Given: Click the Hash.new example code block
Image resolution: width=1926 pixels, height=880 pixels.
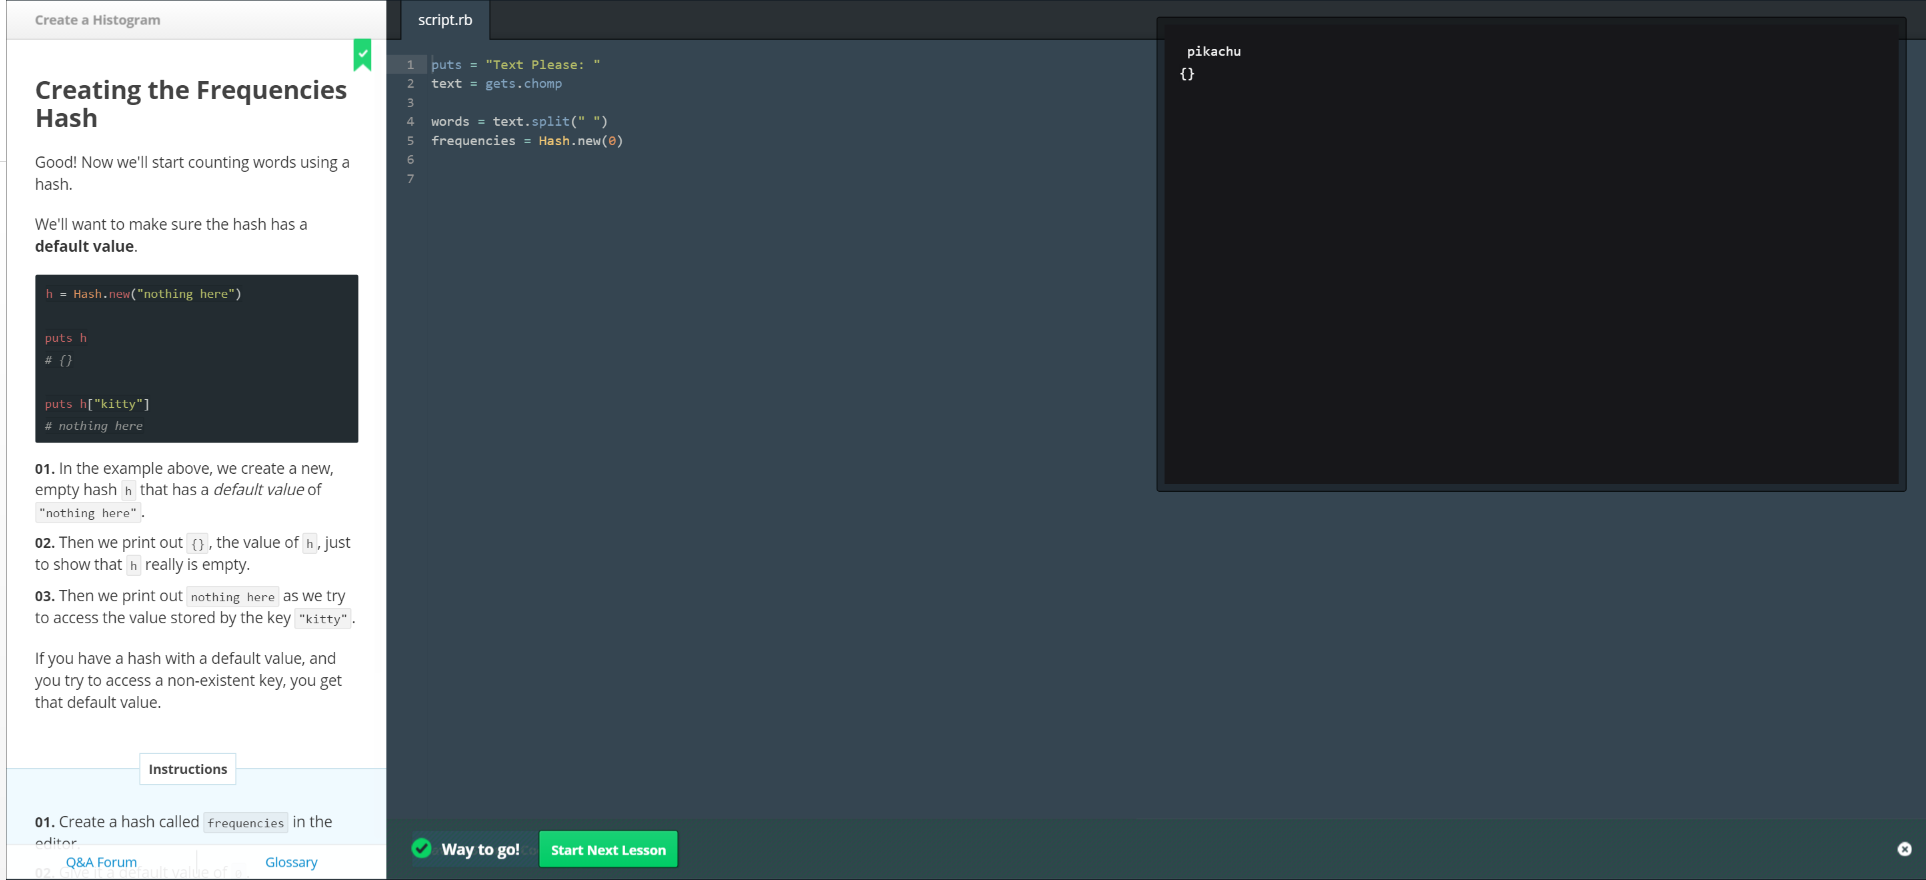Looking at the screenshot, I should point(196,358).
